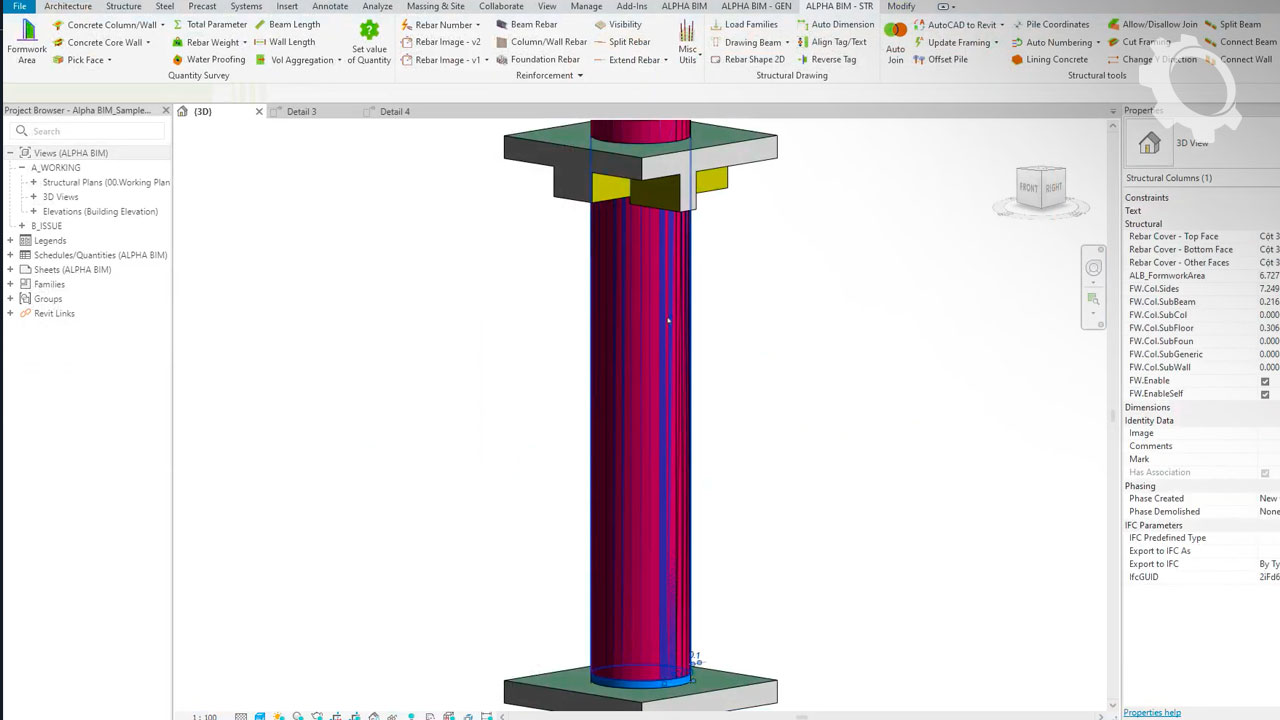
Task: Click the Project Browser search field
Action: click(95, 132)
